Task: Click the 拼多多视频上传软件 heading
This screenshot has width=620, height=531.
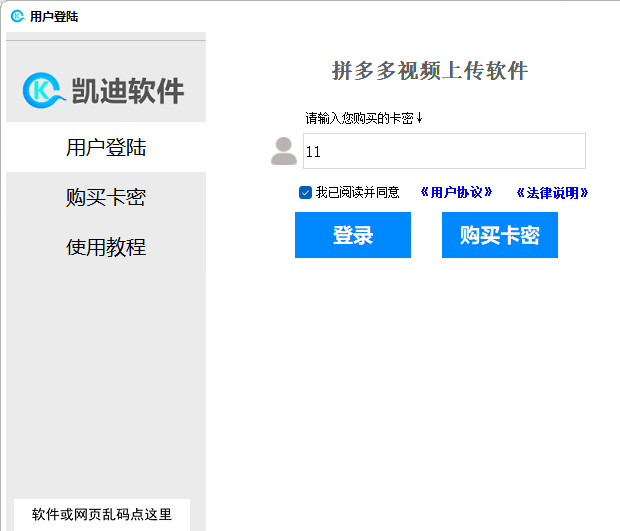Action: click(430, 71)
